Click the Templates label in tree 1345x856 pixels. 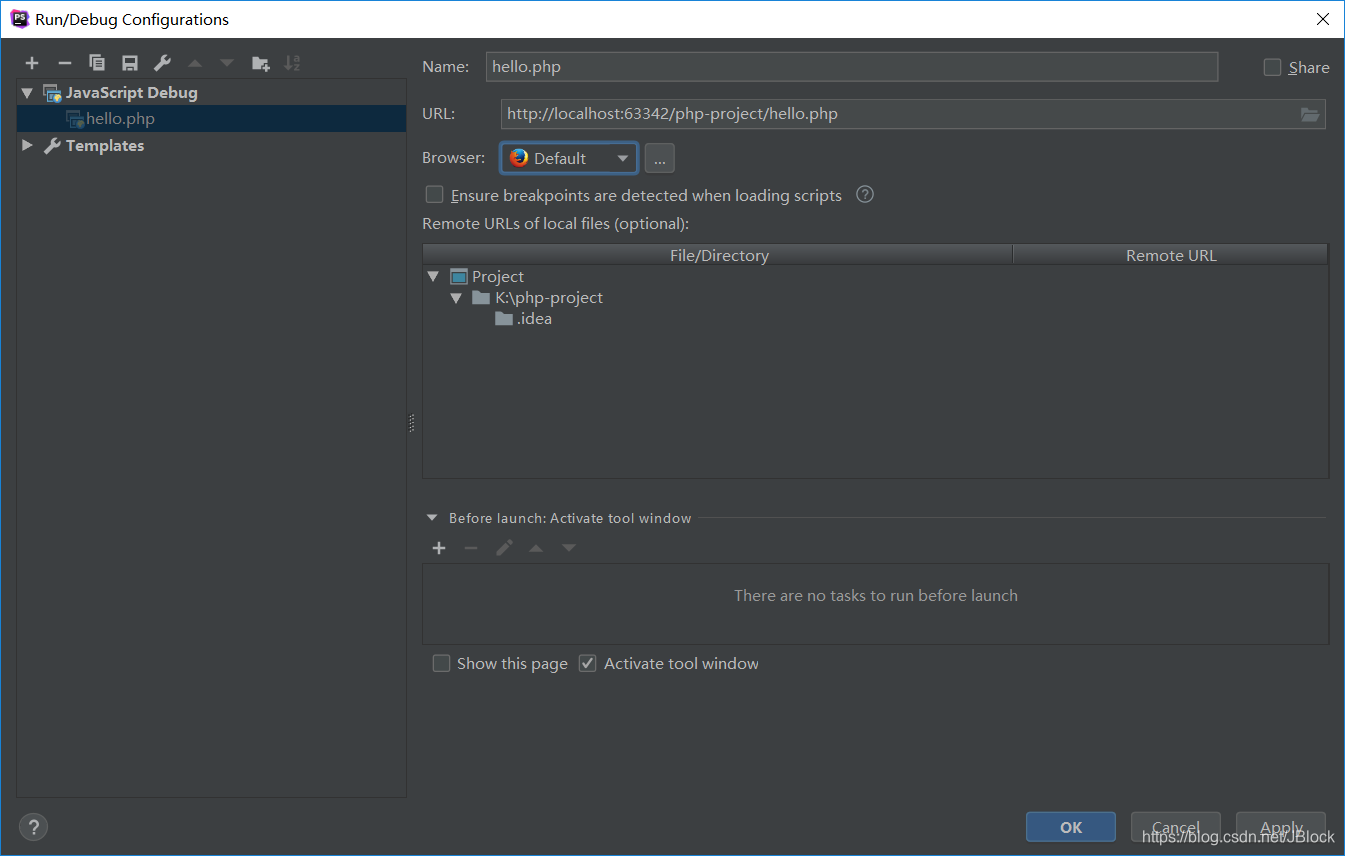(x=105, y=146)
